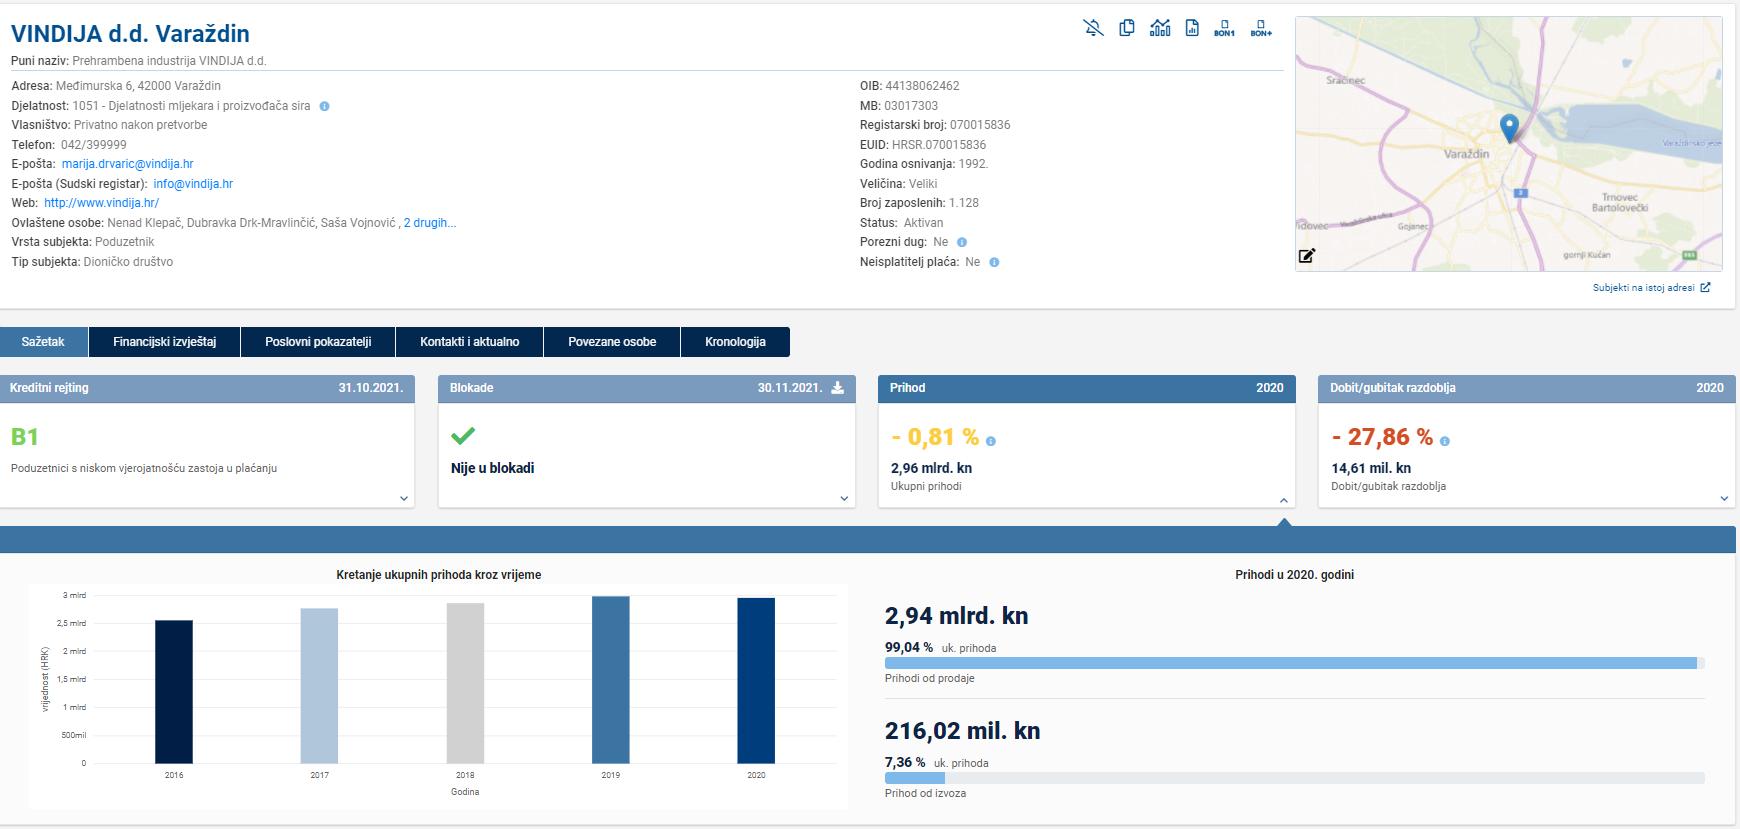Screen dimensions: 1740x829
Task: Click the crossed-out bell notification icon
Action: (1093, 28)
